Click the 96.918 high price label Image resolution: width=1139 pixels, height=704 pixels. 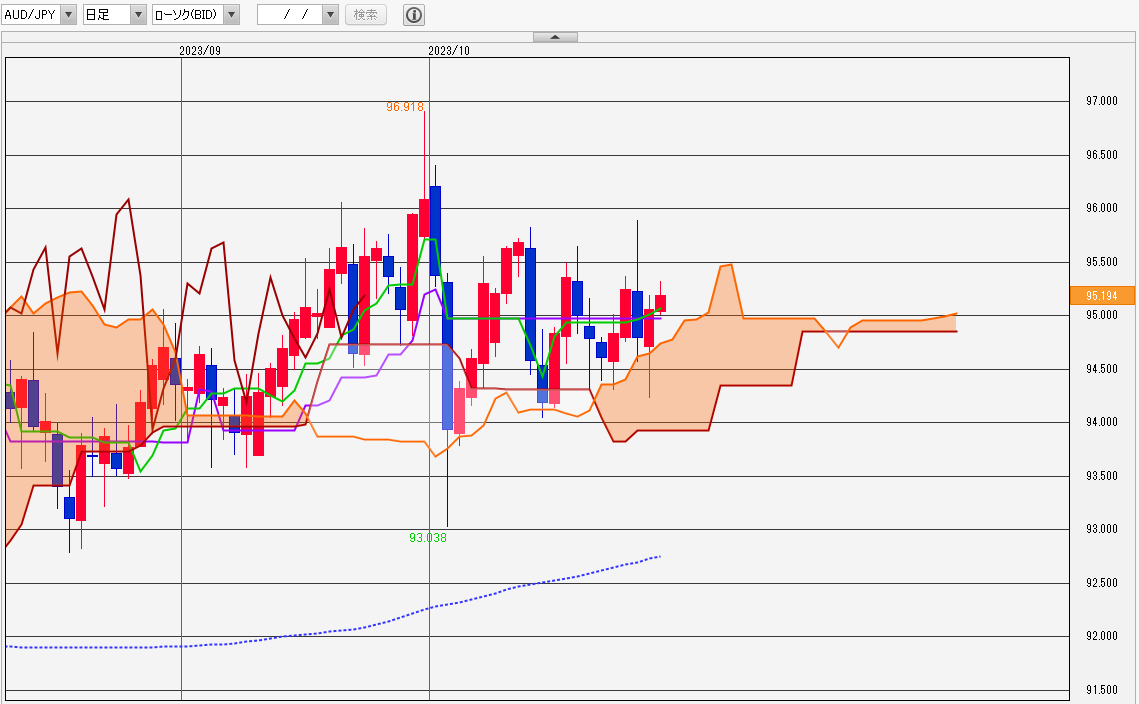405,107
